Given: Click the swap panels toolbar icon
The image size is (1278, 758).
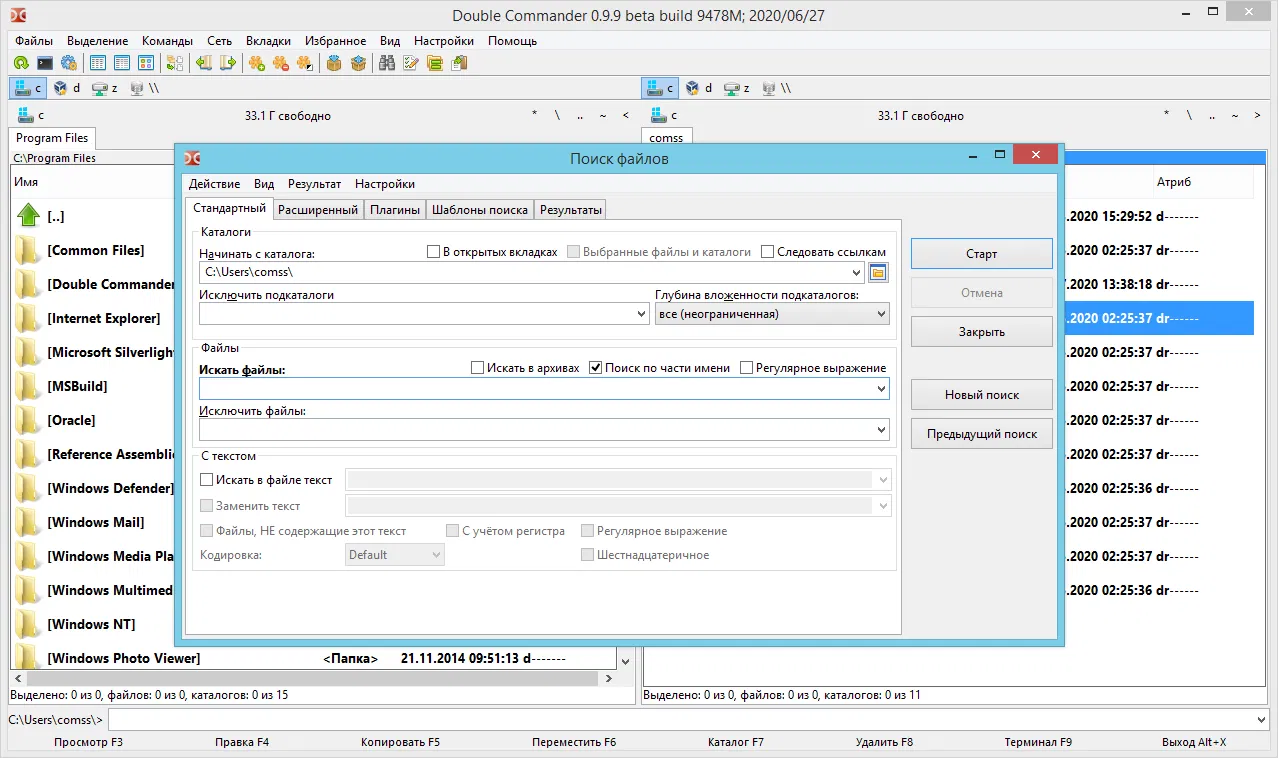Looking at the screenshot, I should [x=175, y=63].
